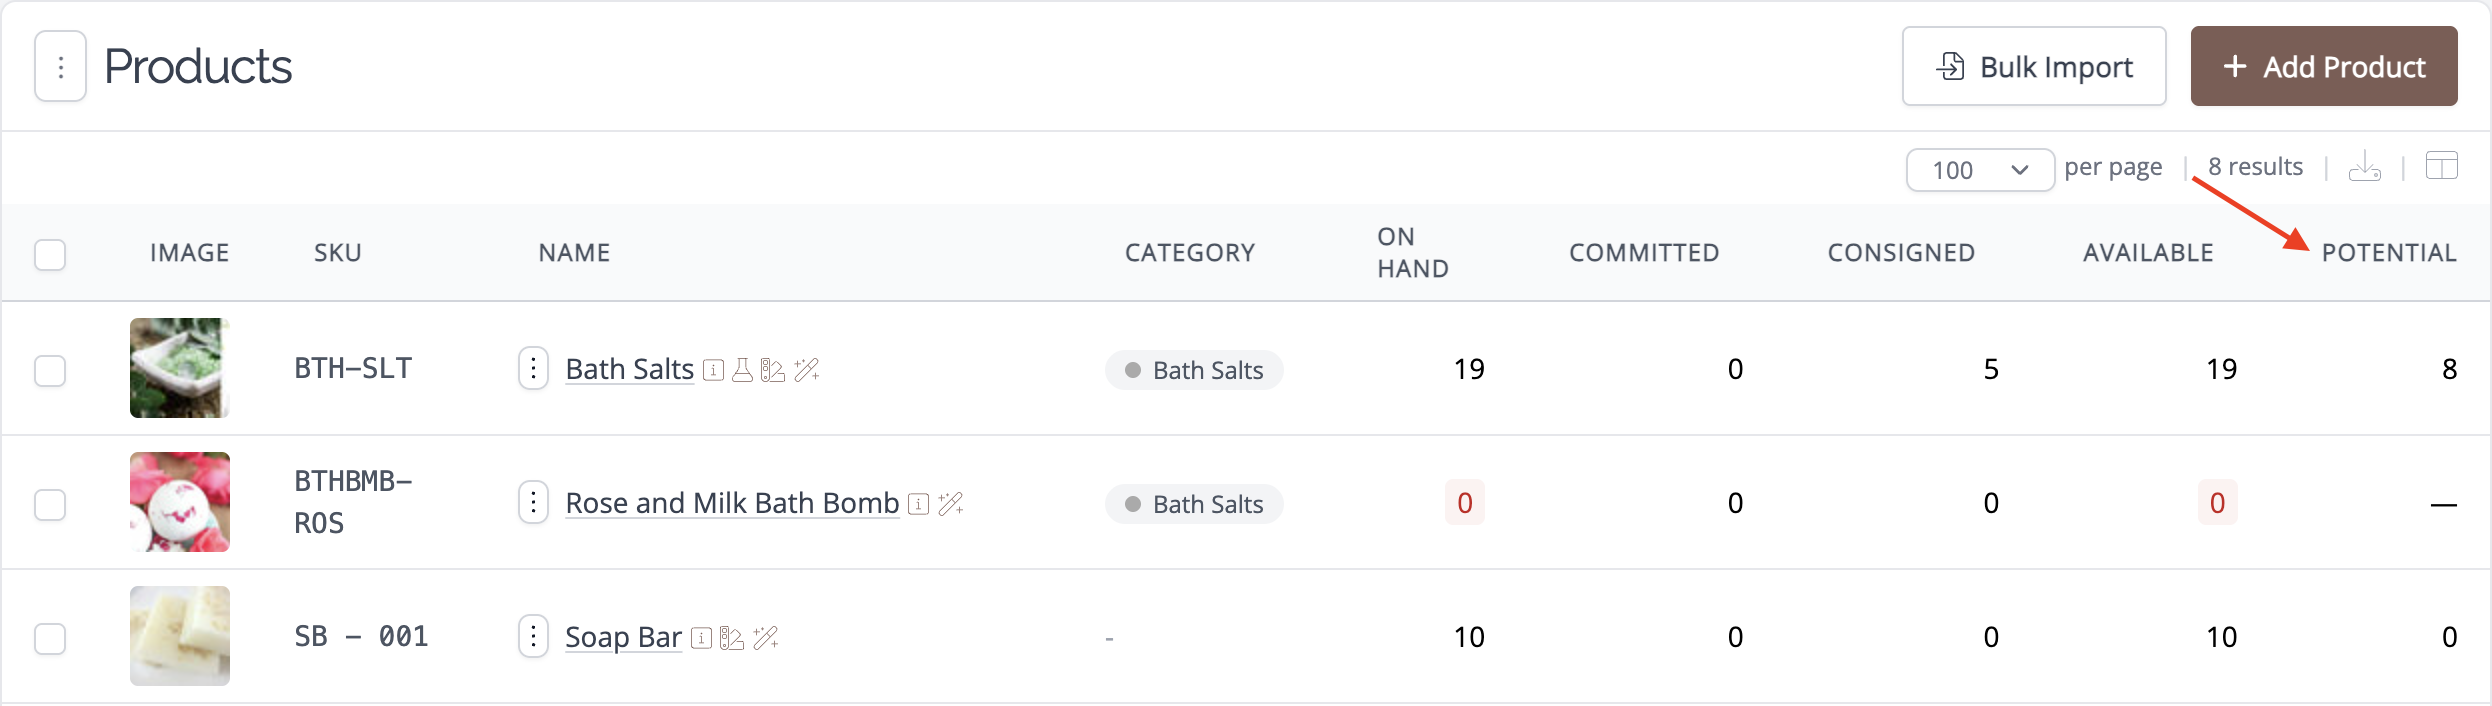Select the SB - 001 row checkbox
The width and height of the screenshot is (2492, 706).
pos(50,638)
